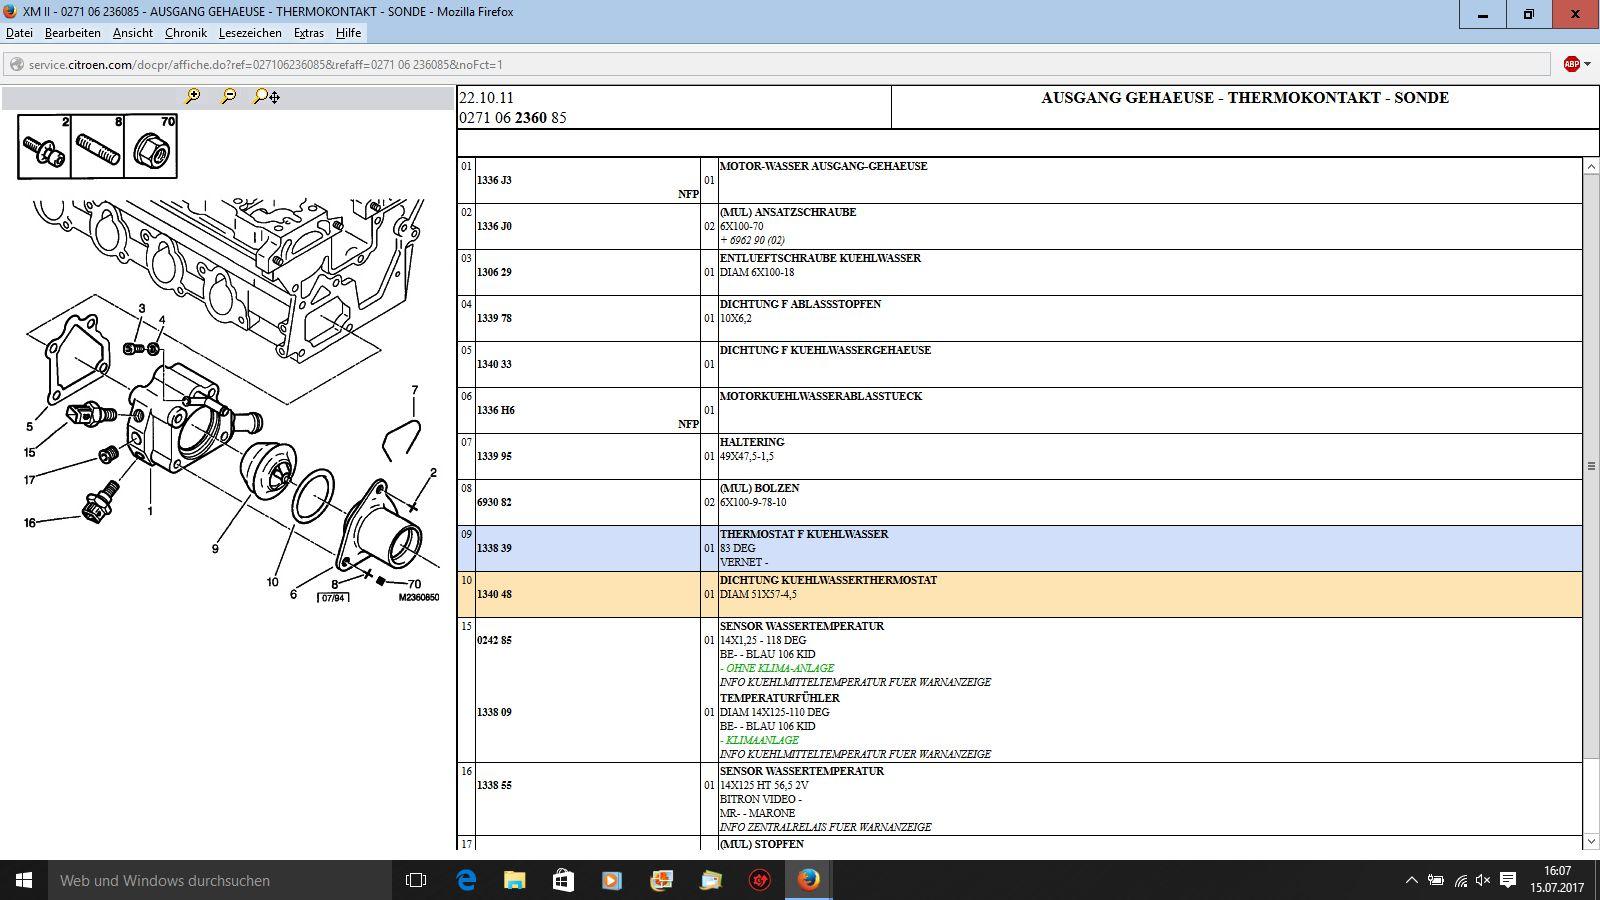Click parts list scrollbar up arrow
Screen dimensions: 1600x900
[x=1591, y=166]
